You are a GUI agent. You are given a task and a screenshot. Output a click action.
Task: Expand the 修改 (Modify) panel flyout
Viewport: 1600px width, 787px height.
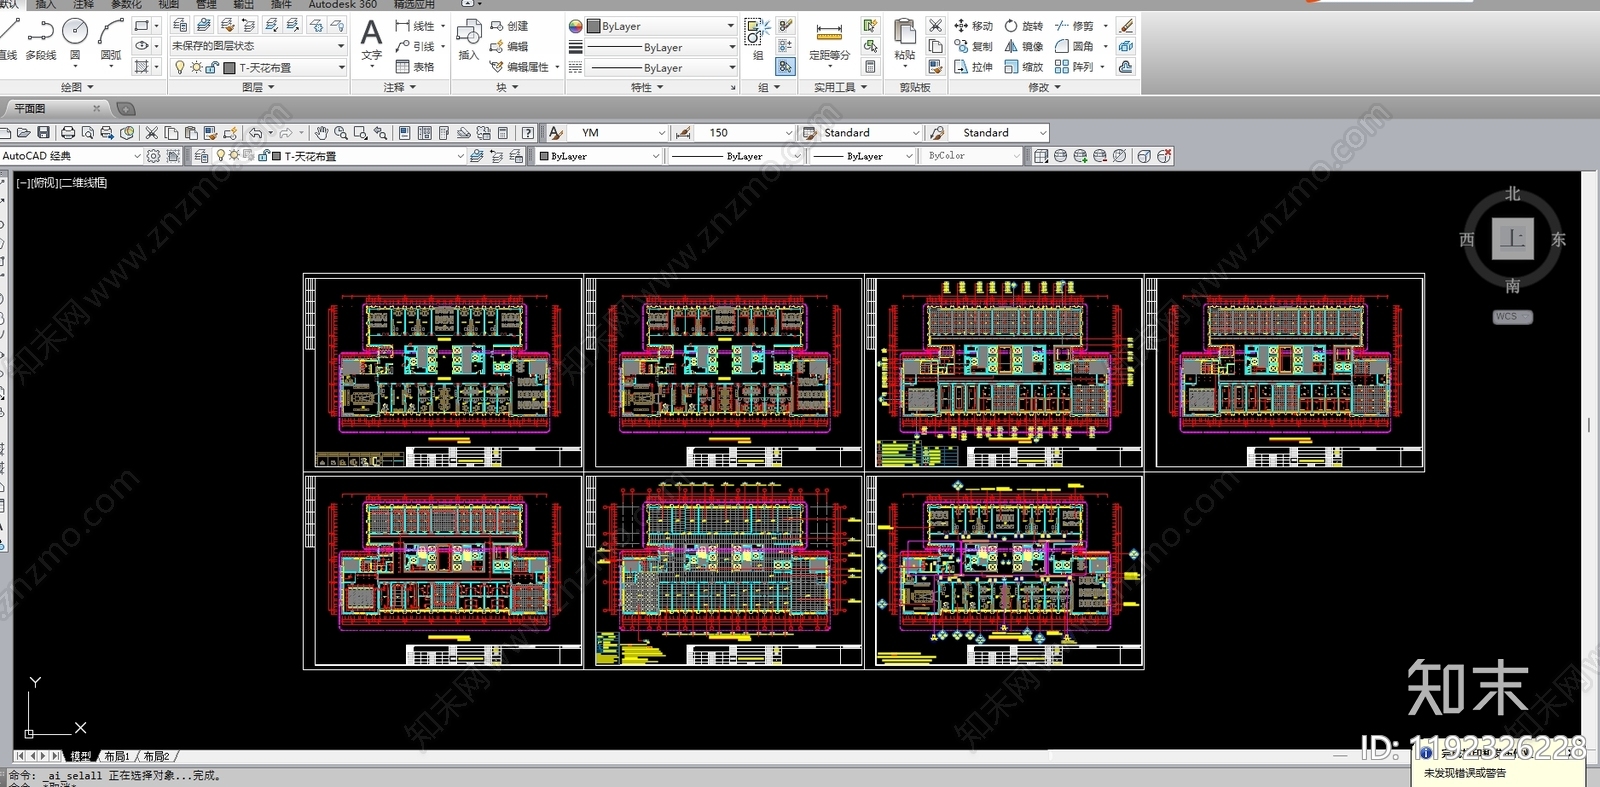coord(1044,88)
